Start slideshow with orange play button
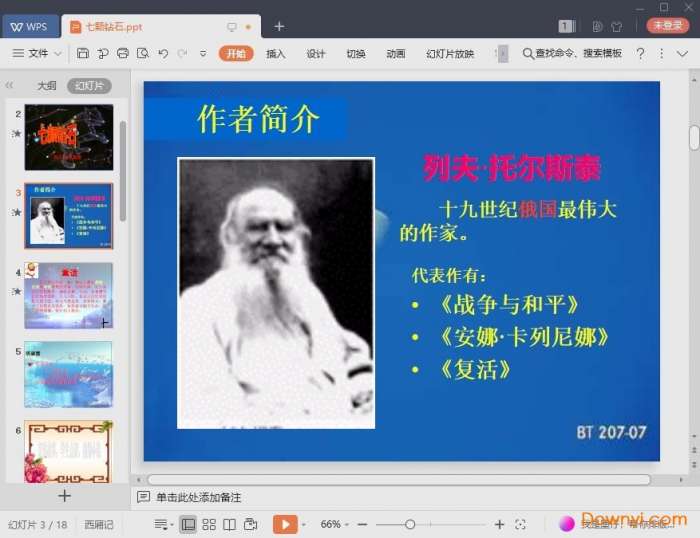Image resolution: width=700 pixels, height=538 pixels. pyautogui.click(x=285, y=524)
